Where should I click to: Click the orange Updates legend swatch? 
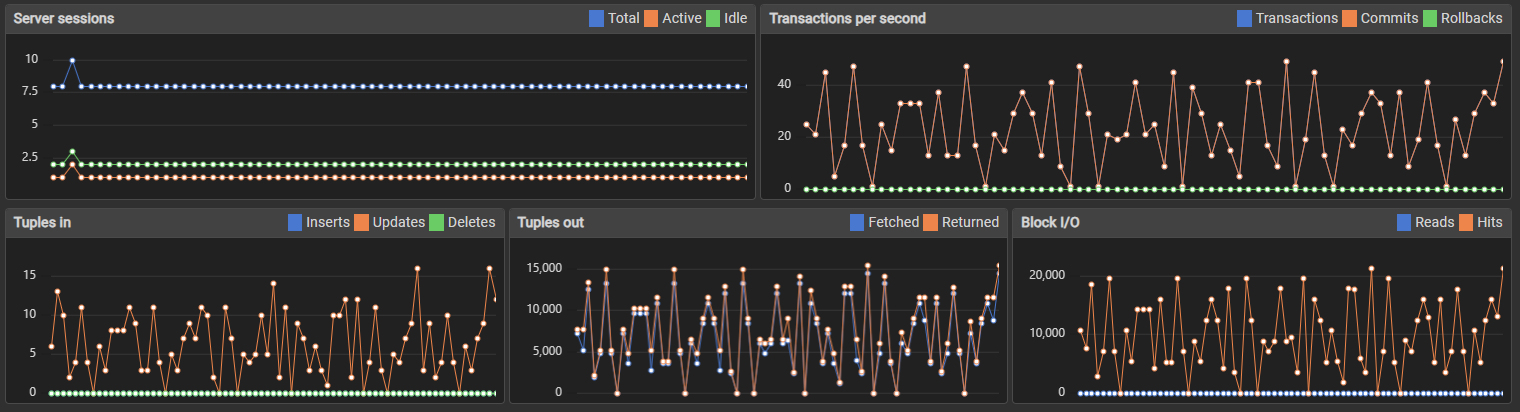click(361, 222)
